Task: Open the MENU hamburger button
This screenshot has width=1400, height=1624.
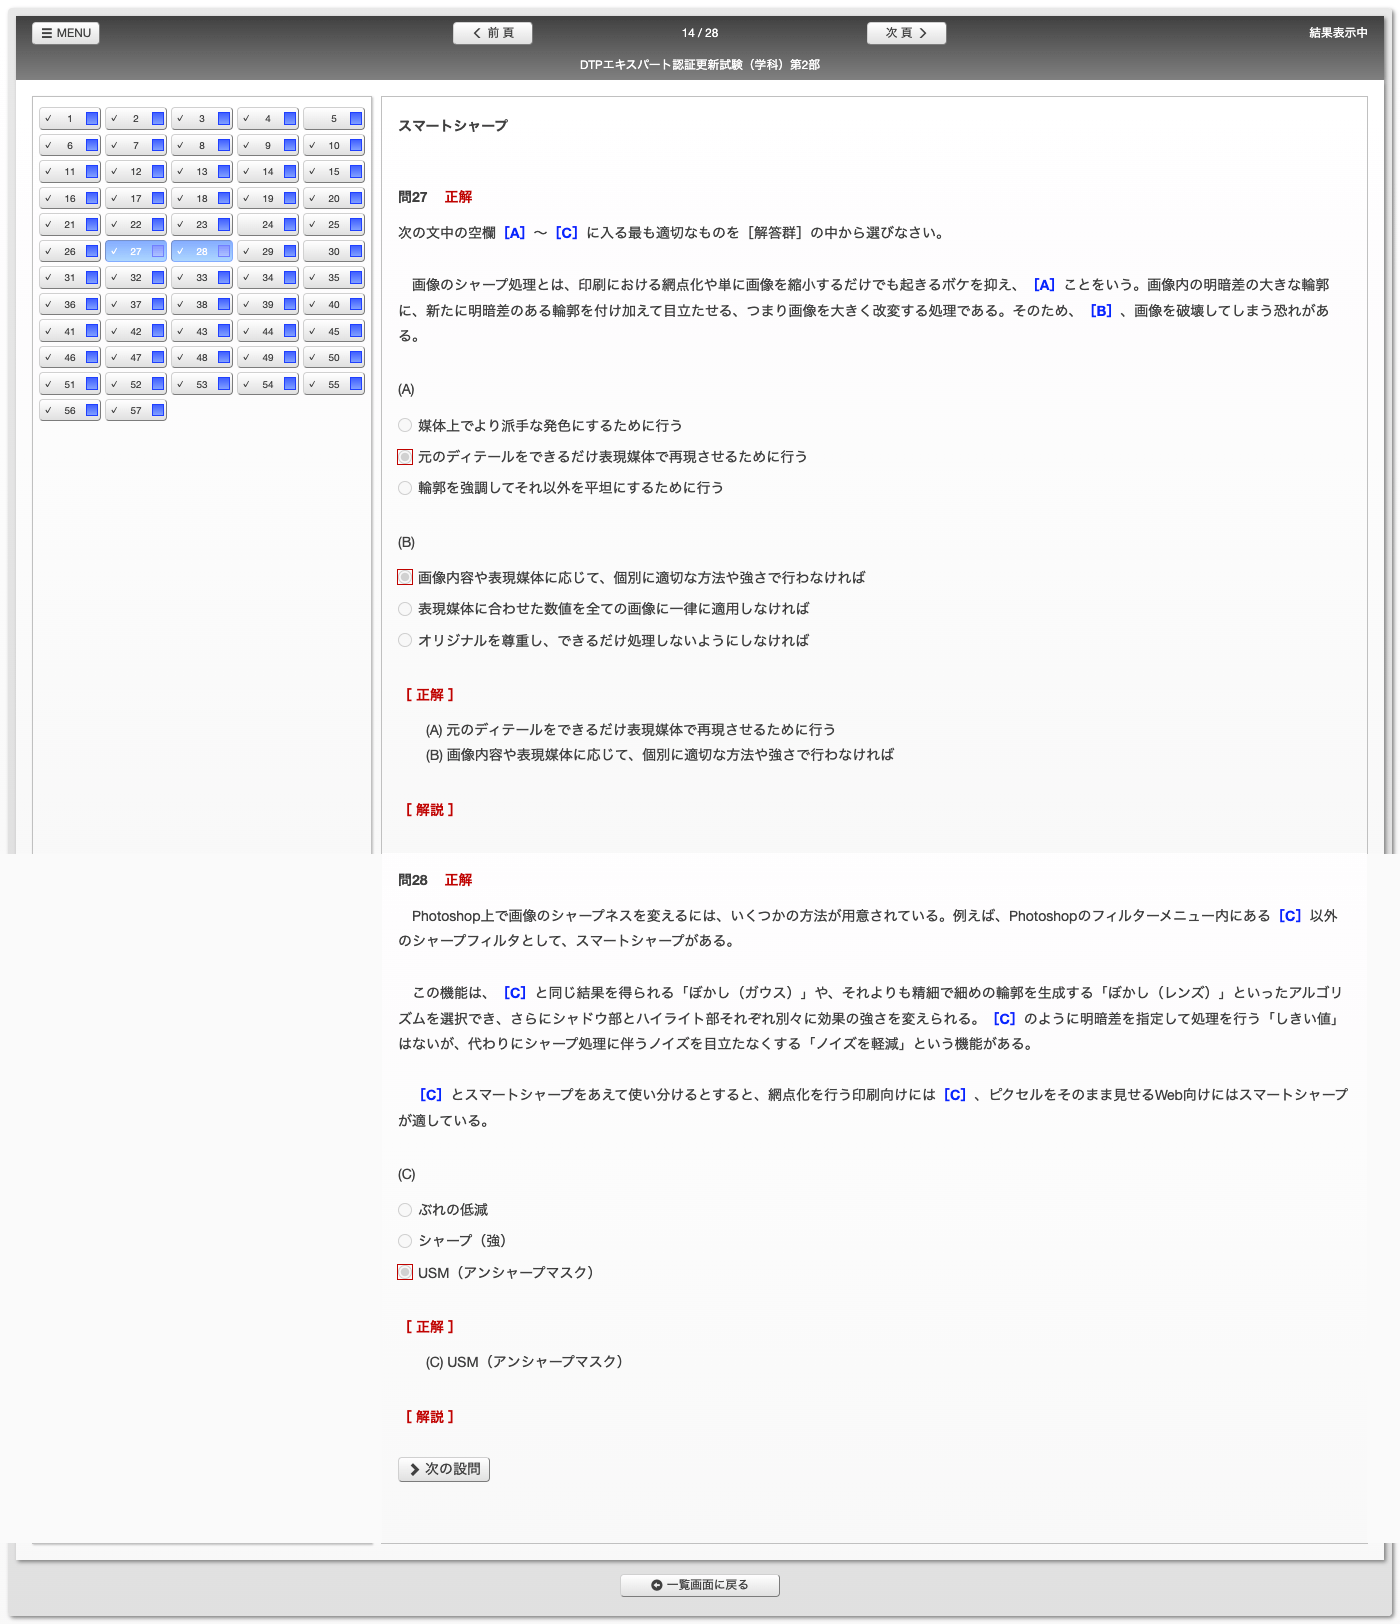Action: point(66,33)
